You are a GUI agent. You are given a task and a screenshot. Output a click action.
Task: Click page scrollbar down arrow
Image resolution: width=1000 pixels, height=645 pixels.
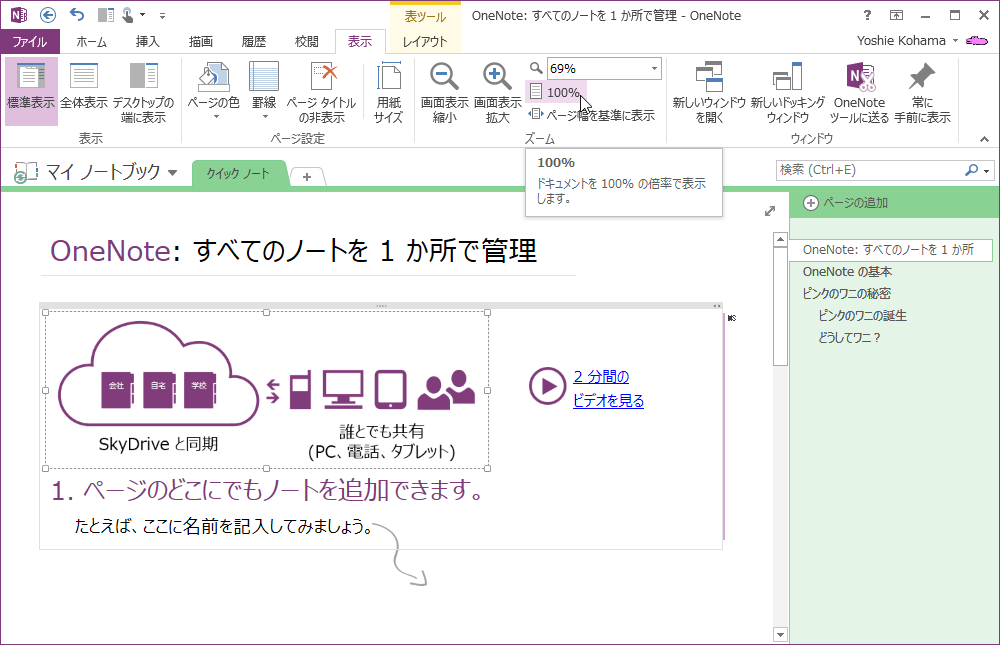point(780,635)
